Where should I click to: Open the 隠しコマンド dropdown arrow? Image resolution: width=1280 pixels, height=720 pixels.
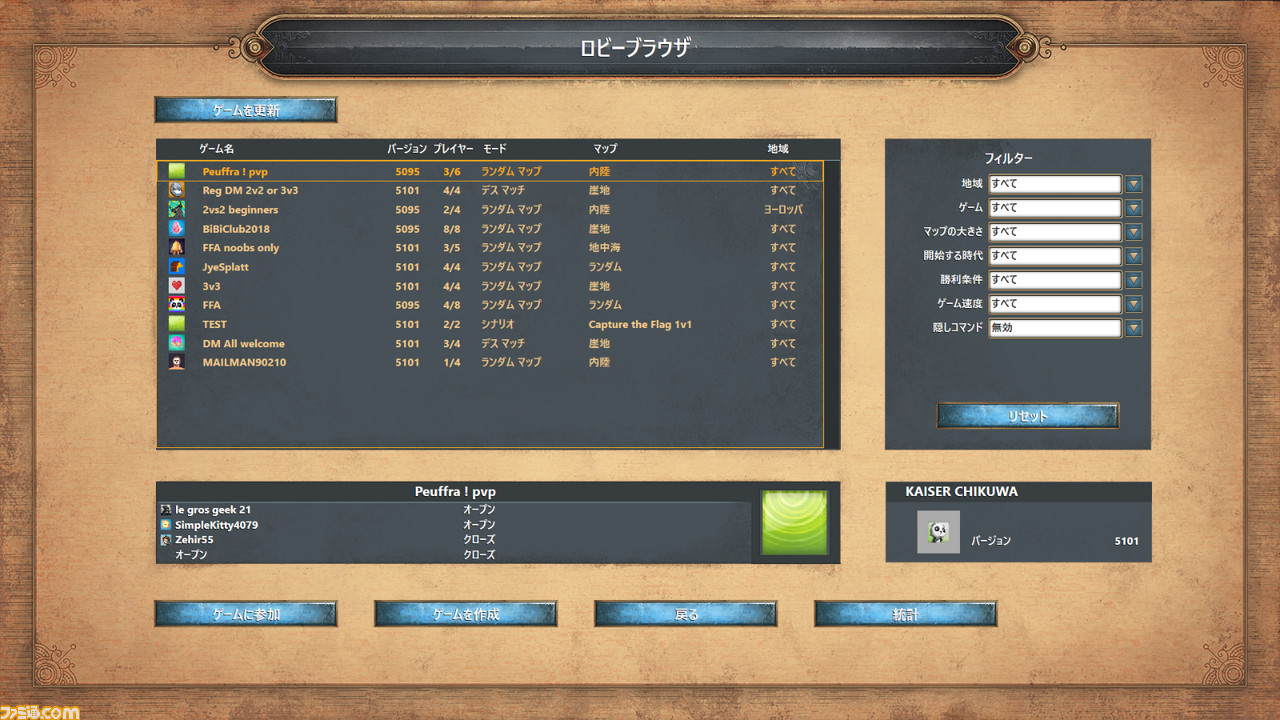click(1133, 328)
